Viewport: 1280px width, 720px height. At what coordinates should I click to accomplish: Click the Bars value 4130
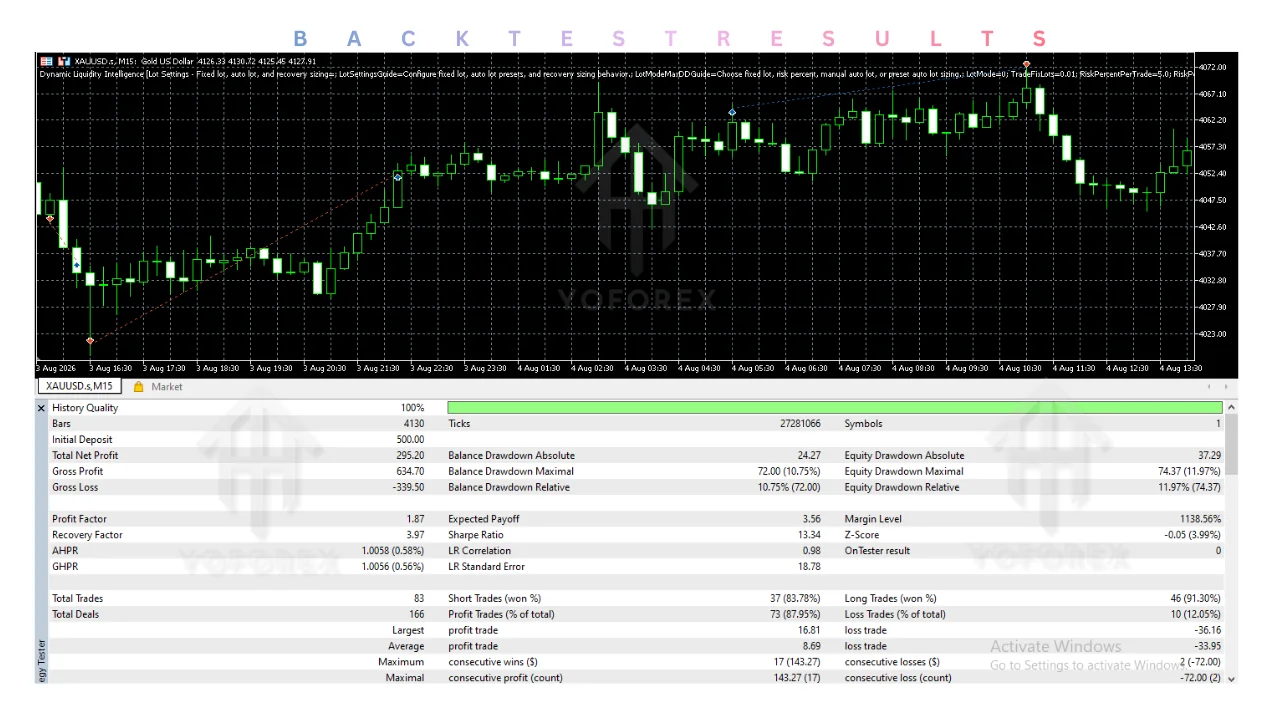point(413,424)
